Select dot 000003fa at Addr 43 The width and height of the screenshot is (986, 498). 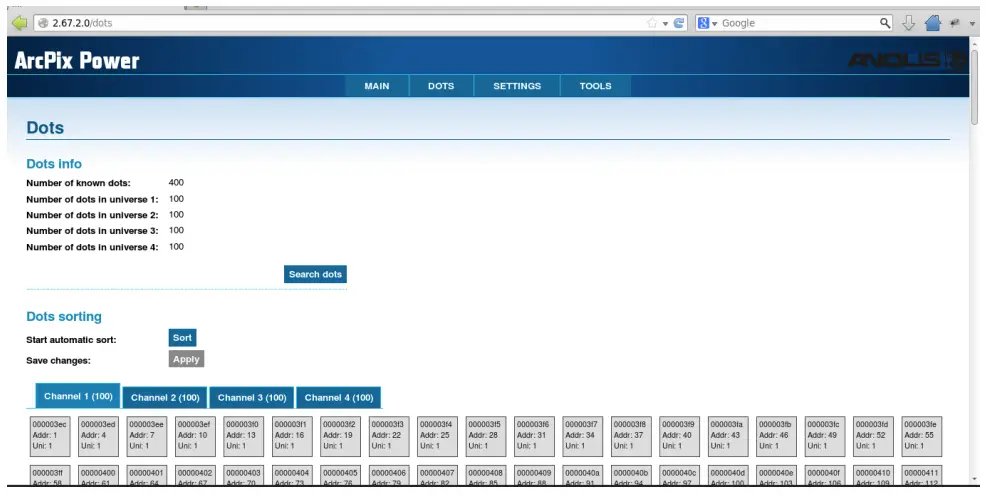728,436
